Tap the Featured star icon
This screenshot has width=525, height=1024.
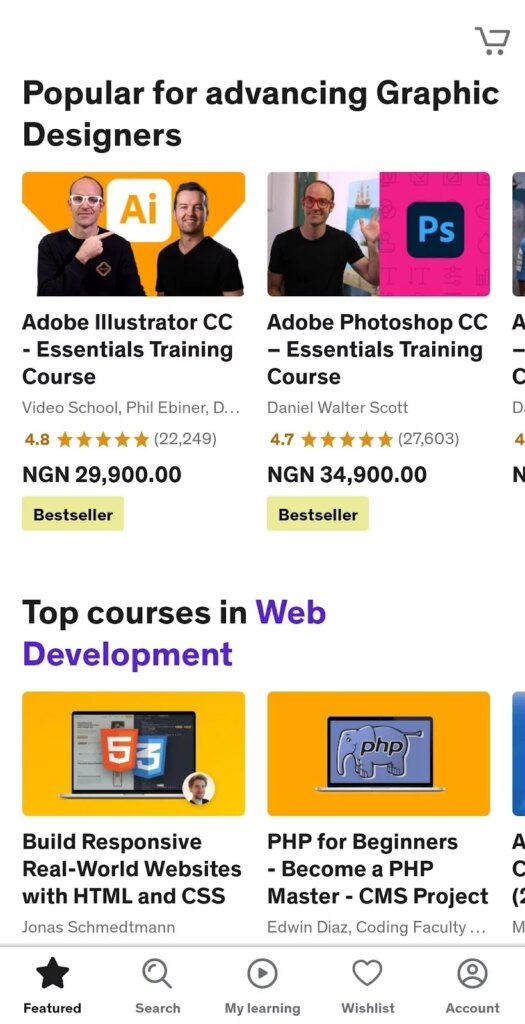tap(52, 974)
